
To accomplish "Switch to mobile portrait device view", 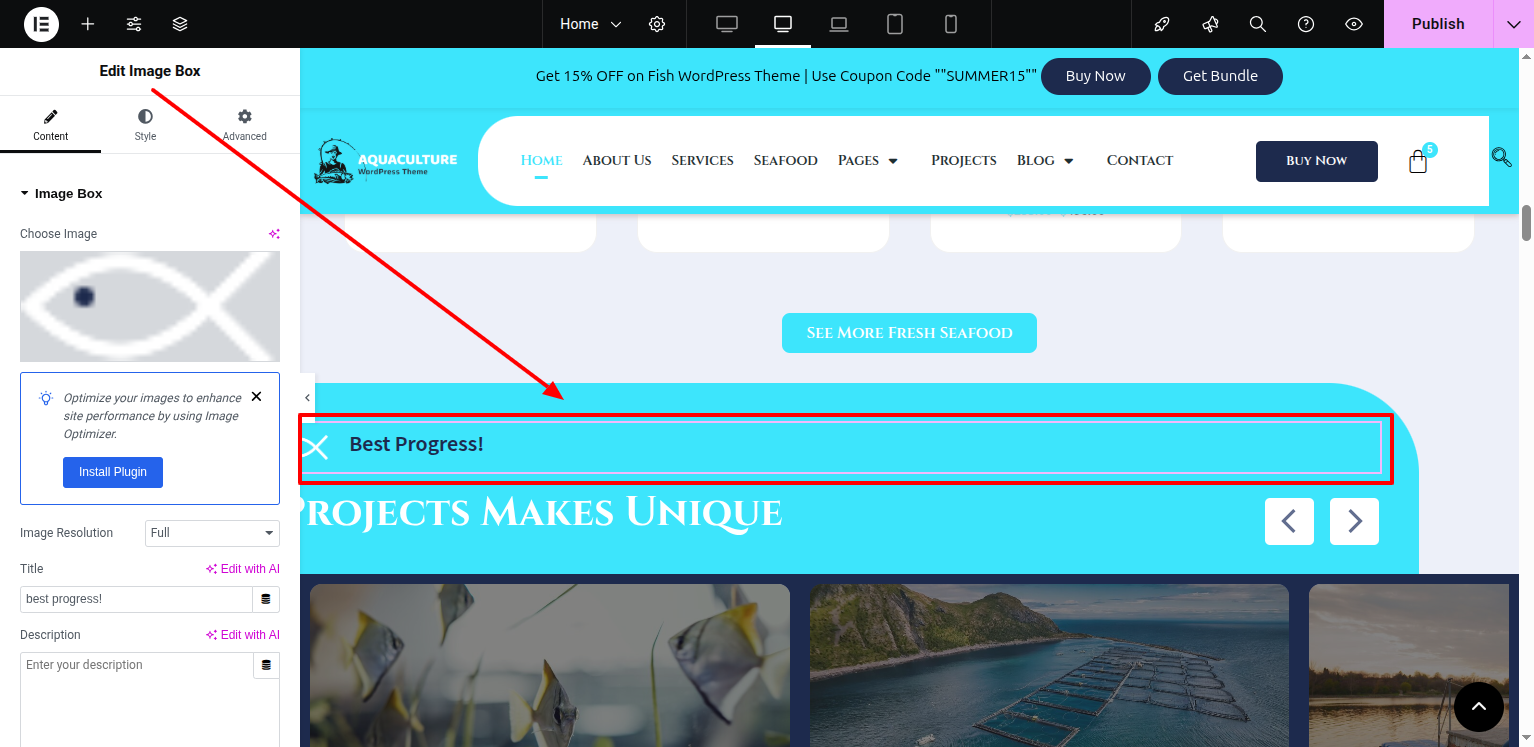I will pyautogui.click(x=951, y=24).
